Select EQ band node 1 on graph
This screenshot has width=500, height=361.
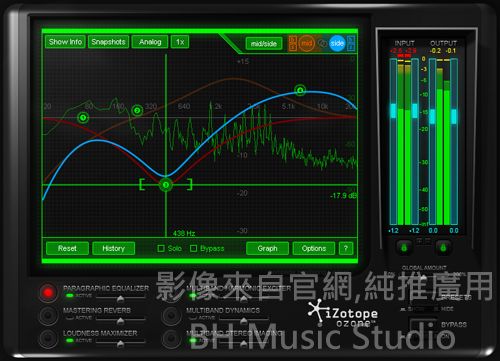[x=83, y=117]
